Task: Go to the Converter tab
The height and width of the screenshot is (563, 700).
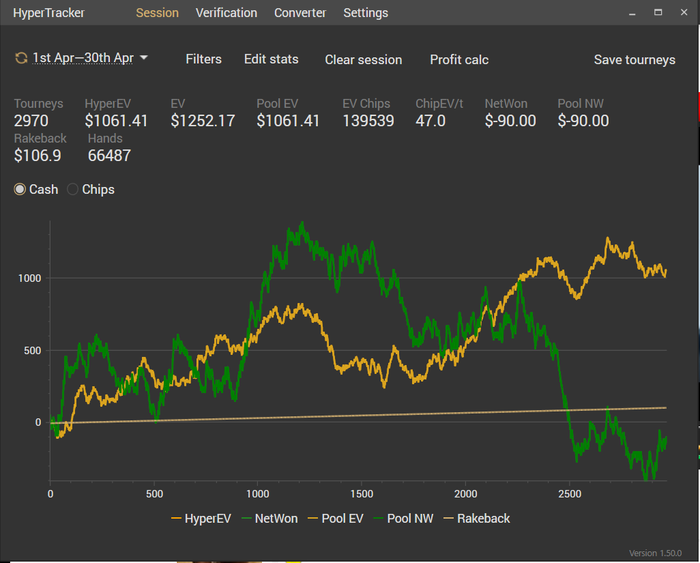Action: (300, 13)
